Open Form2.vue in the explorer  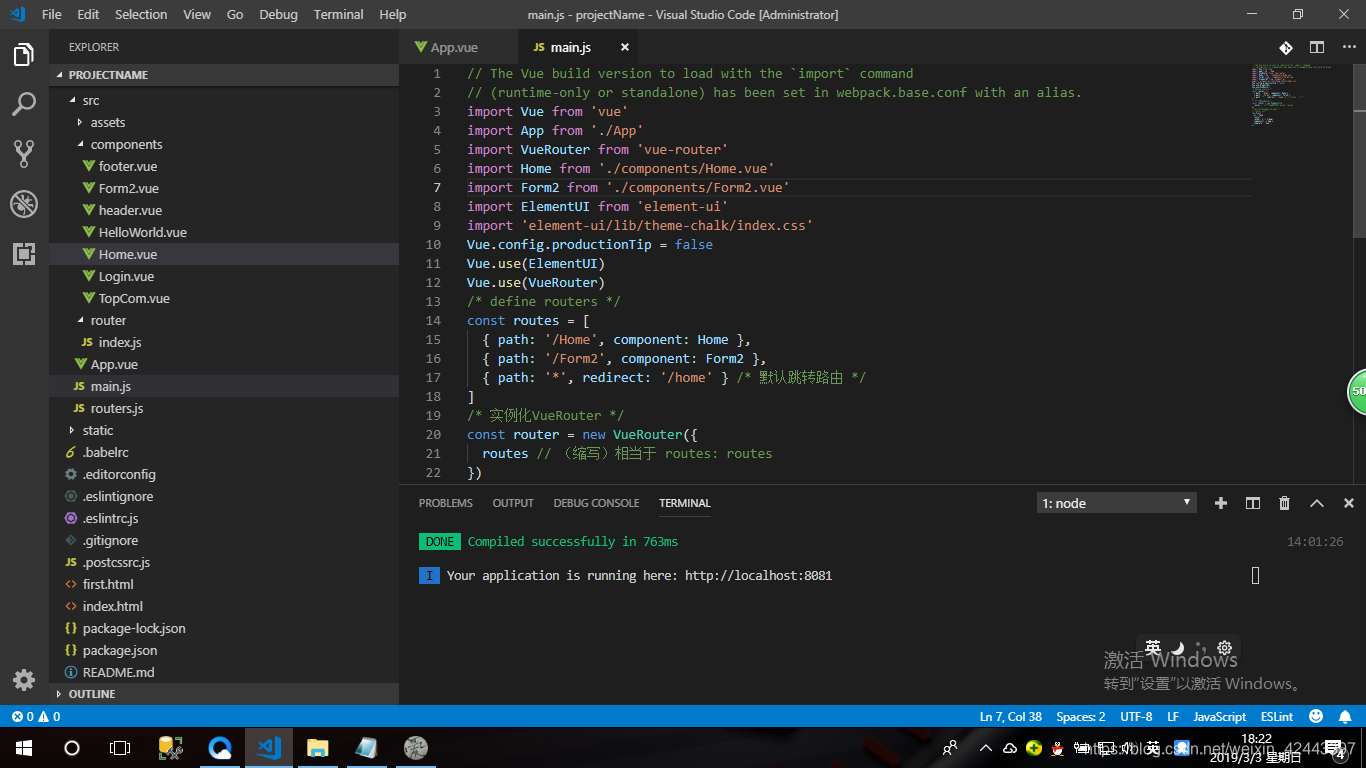tap(224, 189)
